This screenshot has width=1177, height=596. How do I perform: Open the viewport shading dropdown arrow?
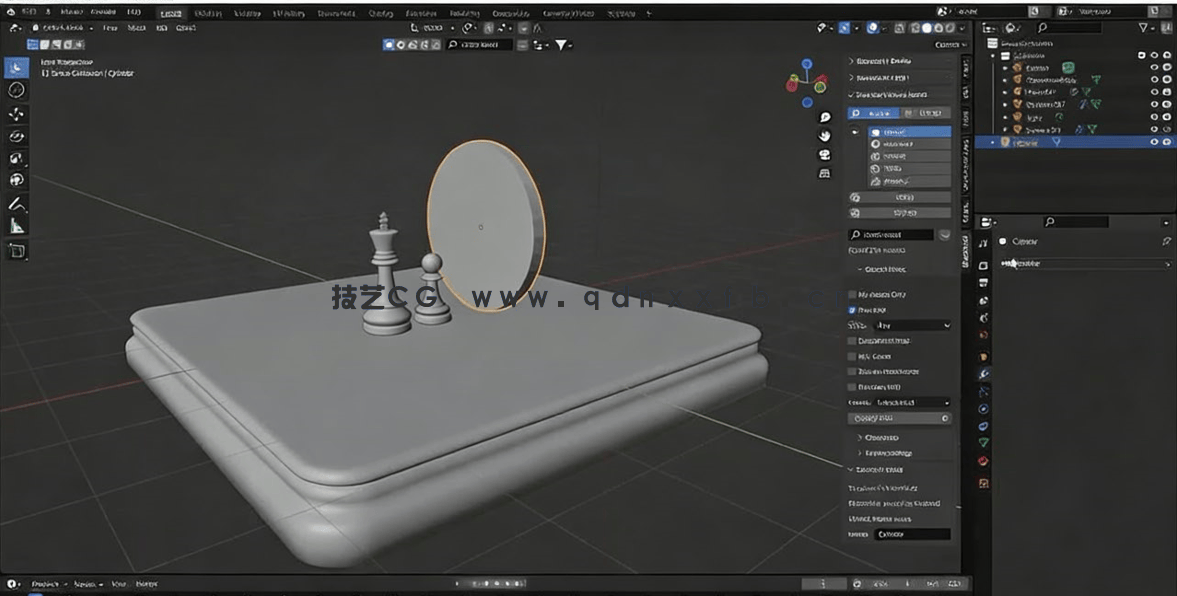(962, 29)
